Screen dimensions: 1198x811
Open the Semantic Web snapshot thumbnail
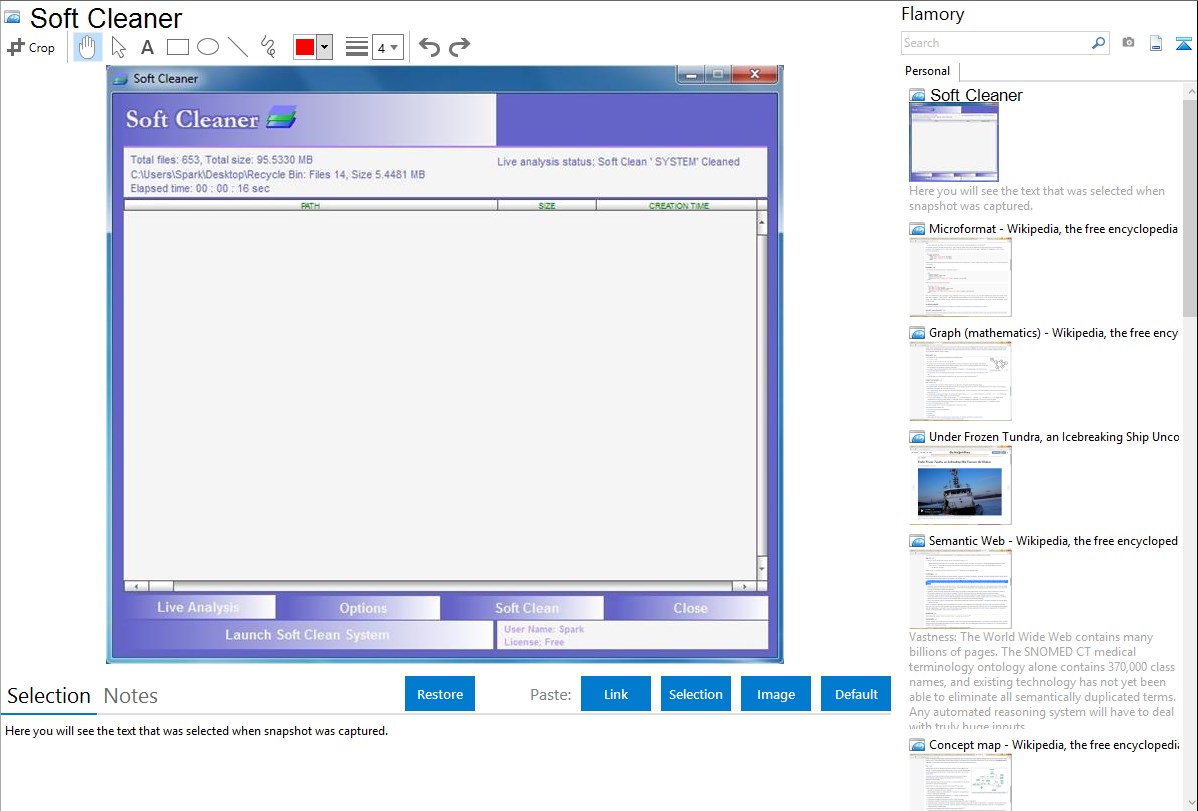tap(960, 589)
